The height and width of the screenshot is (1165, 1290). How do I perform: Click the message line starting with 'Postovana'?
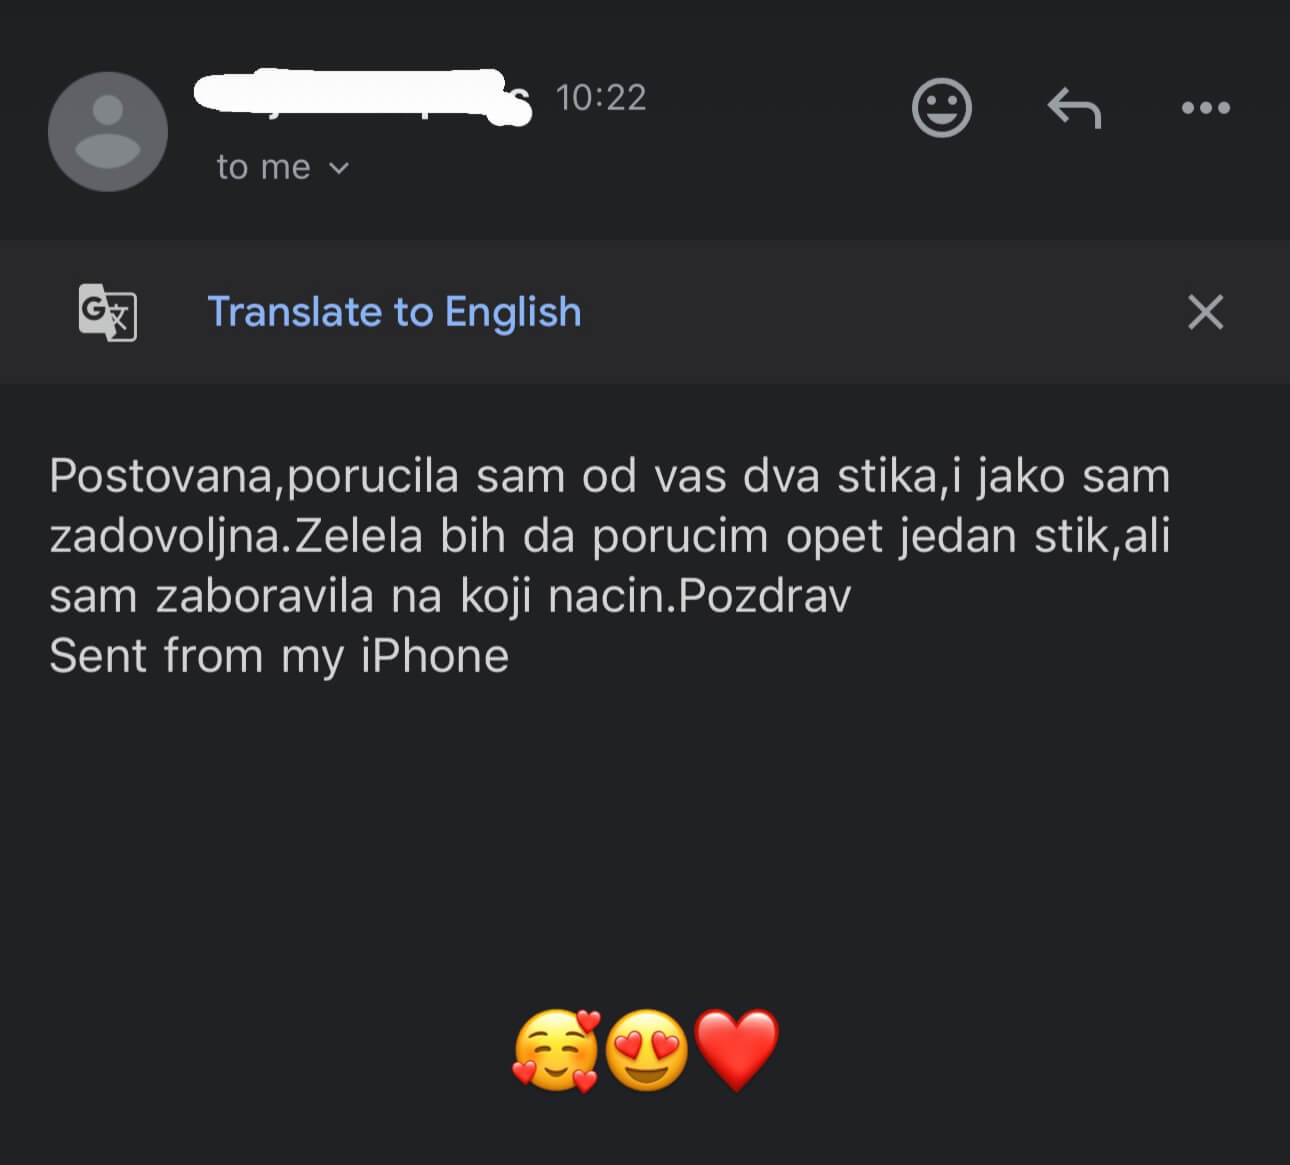(x=608, y=476)
